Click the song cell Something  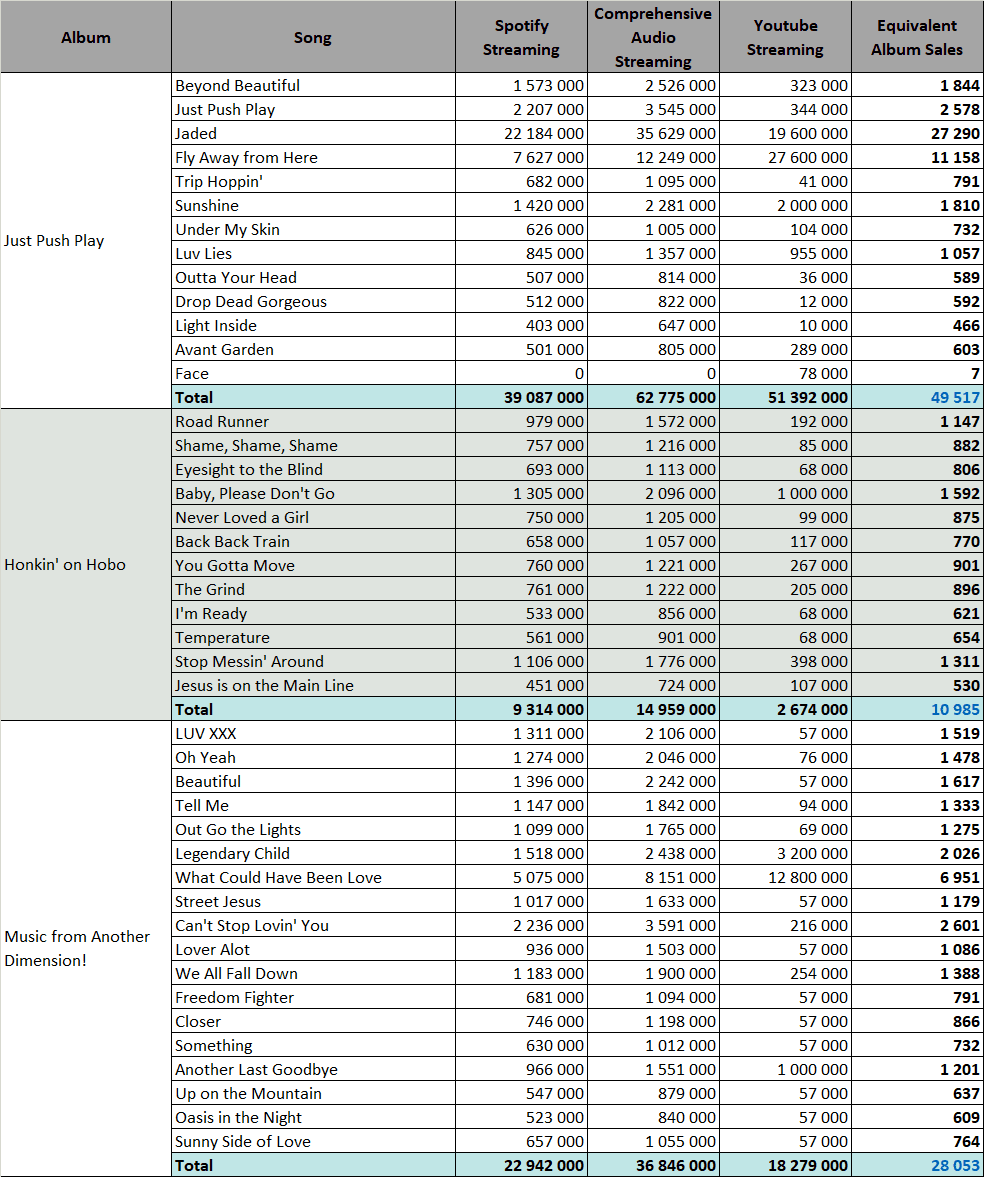[313, 1046]
